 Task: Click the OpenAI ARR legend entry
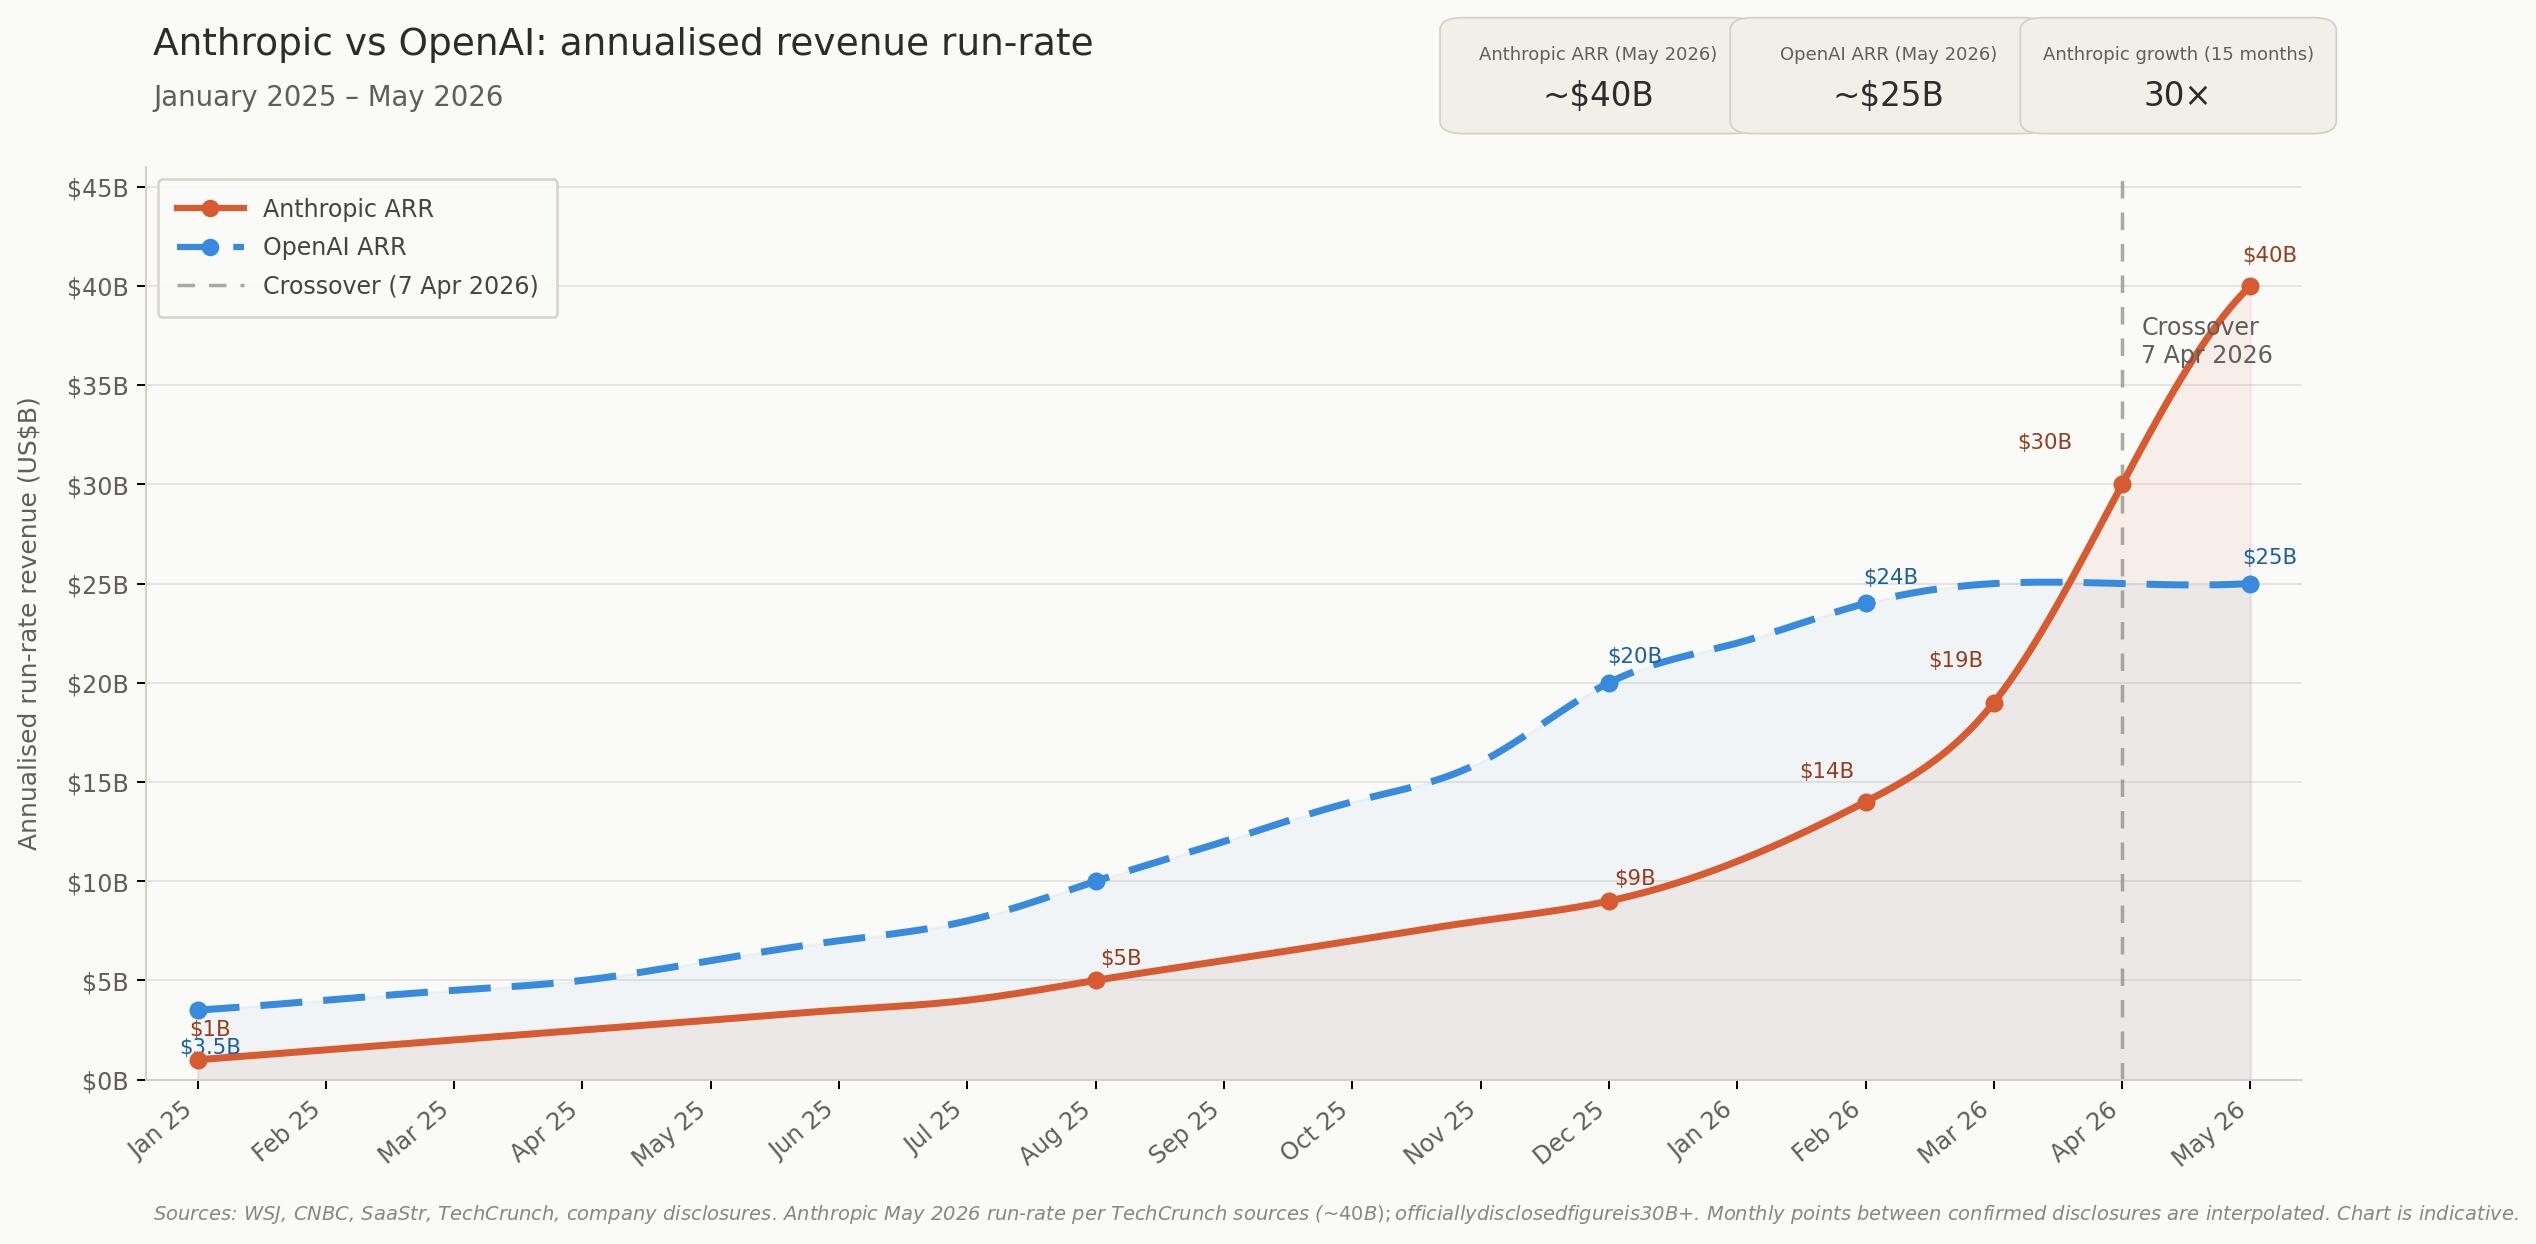click(x=291, y=247)
